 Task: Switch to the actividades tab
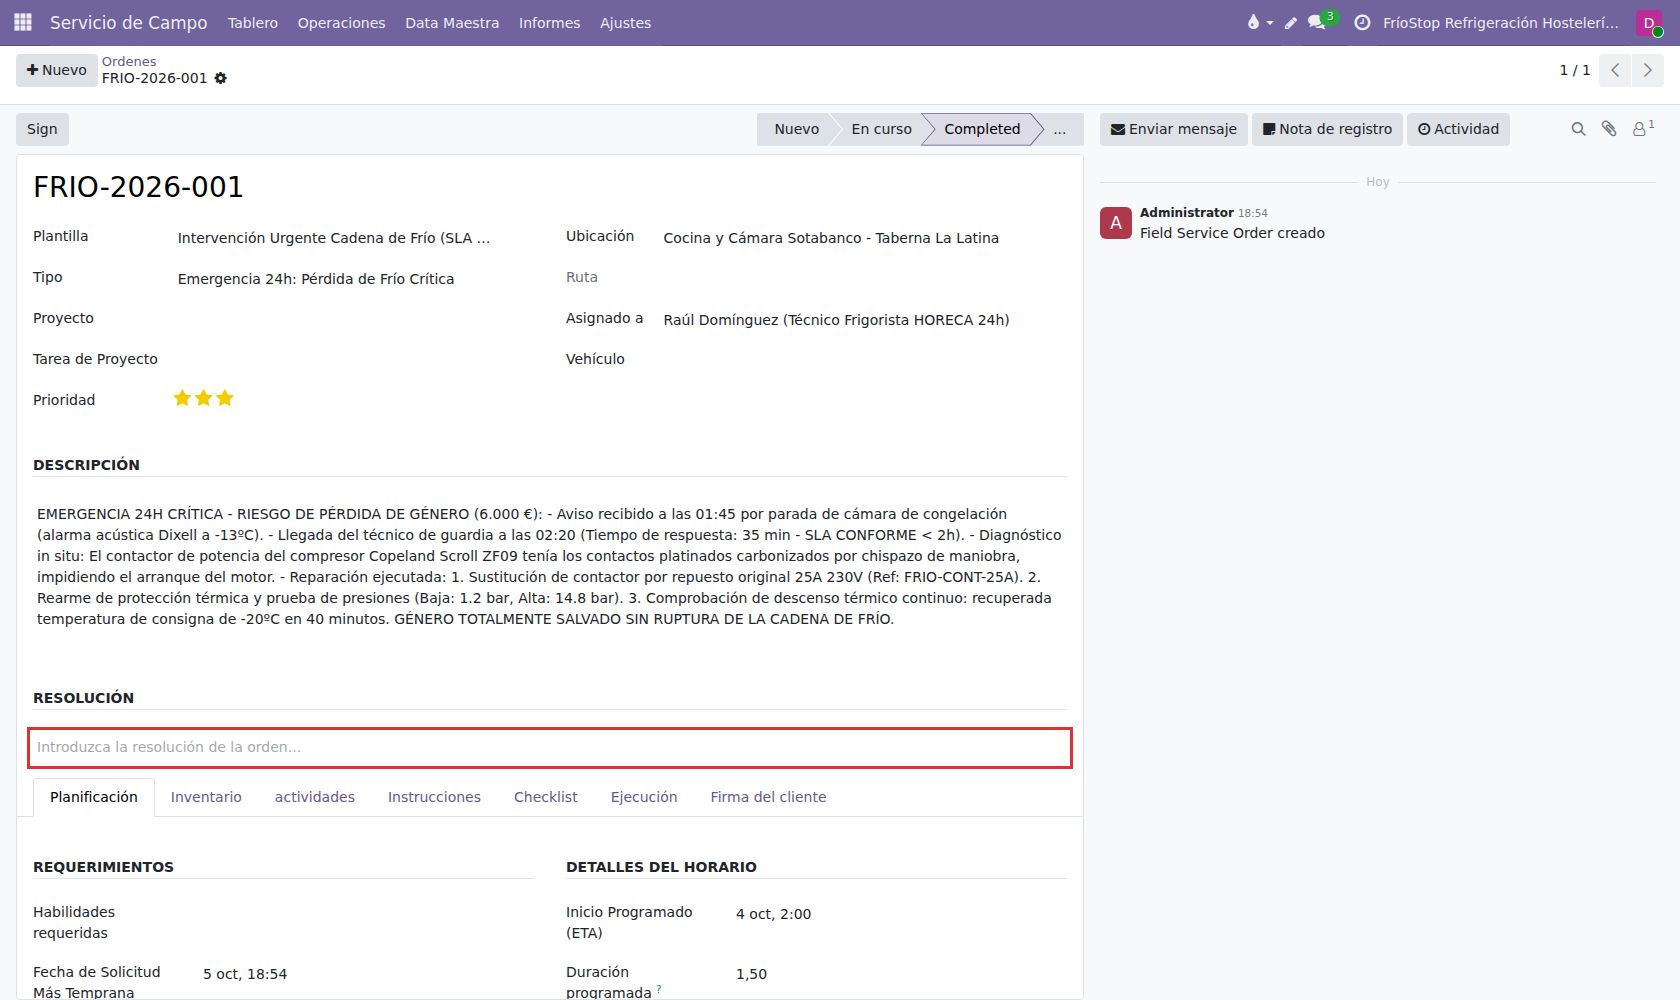click(x=315, y=797)
